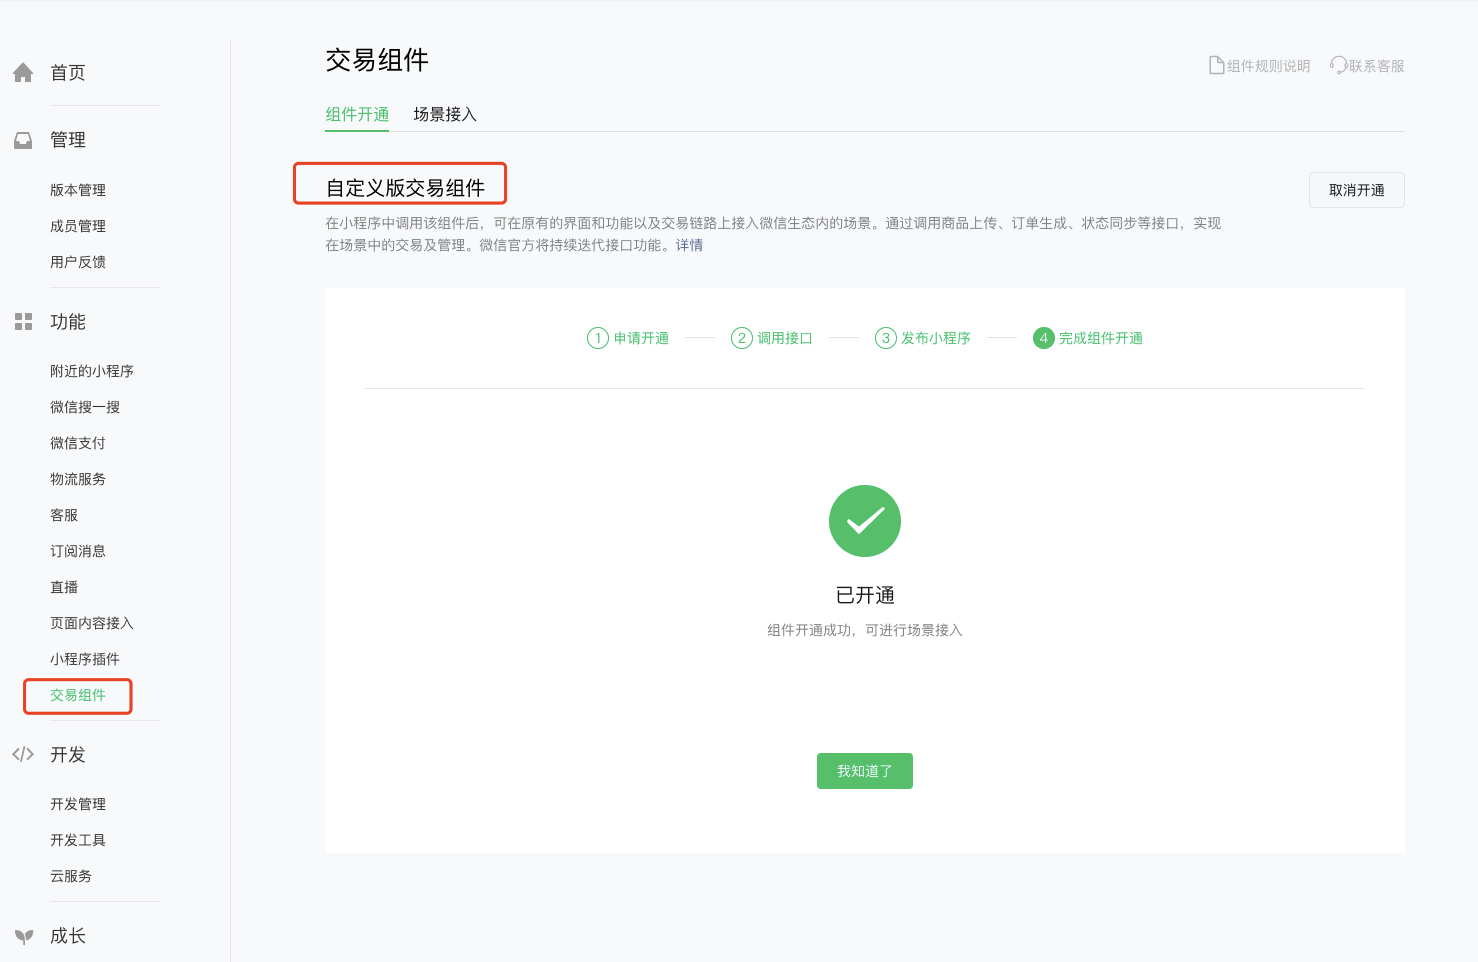
Task: Open 附近的小程序
Action: (92, 371)
